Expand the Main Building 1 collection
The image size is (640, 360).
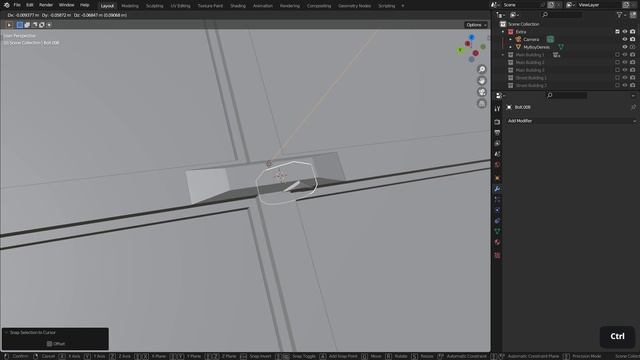(503, 55)
